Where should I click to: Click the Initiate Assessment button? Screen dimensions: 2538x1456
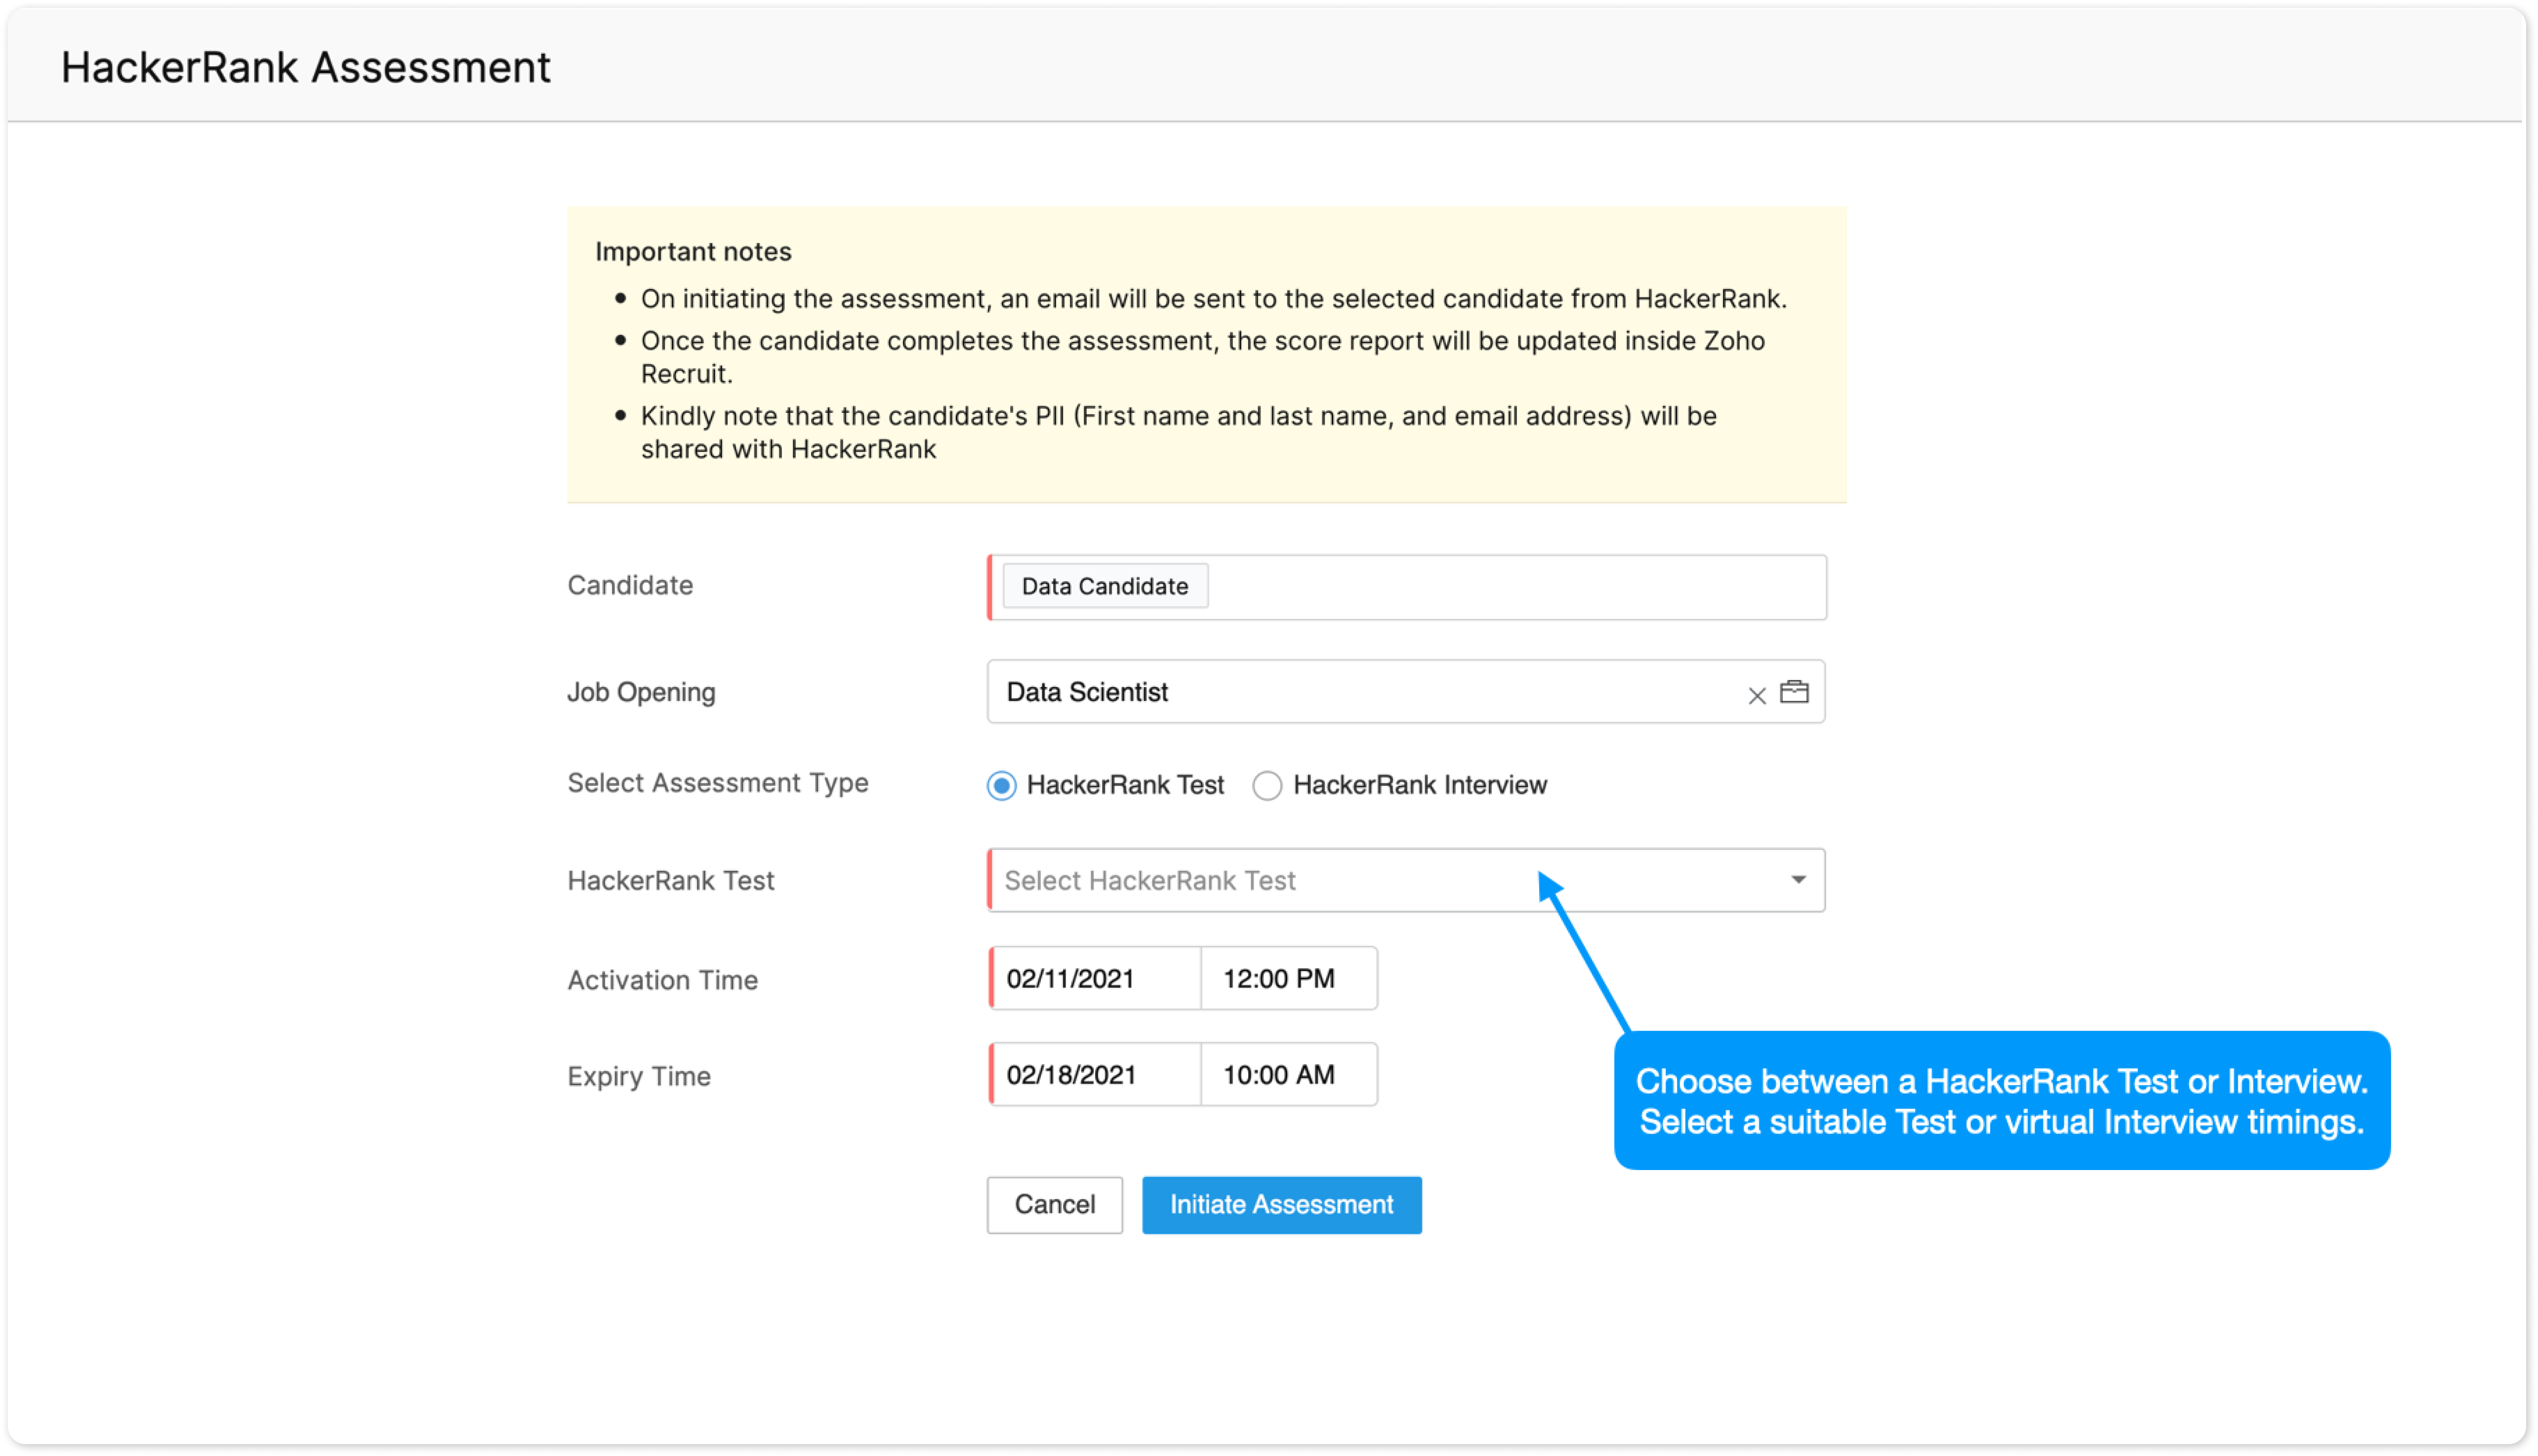[1281, 1205]
